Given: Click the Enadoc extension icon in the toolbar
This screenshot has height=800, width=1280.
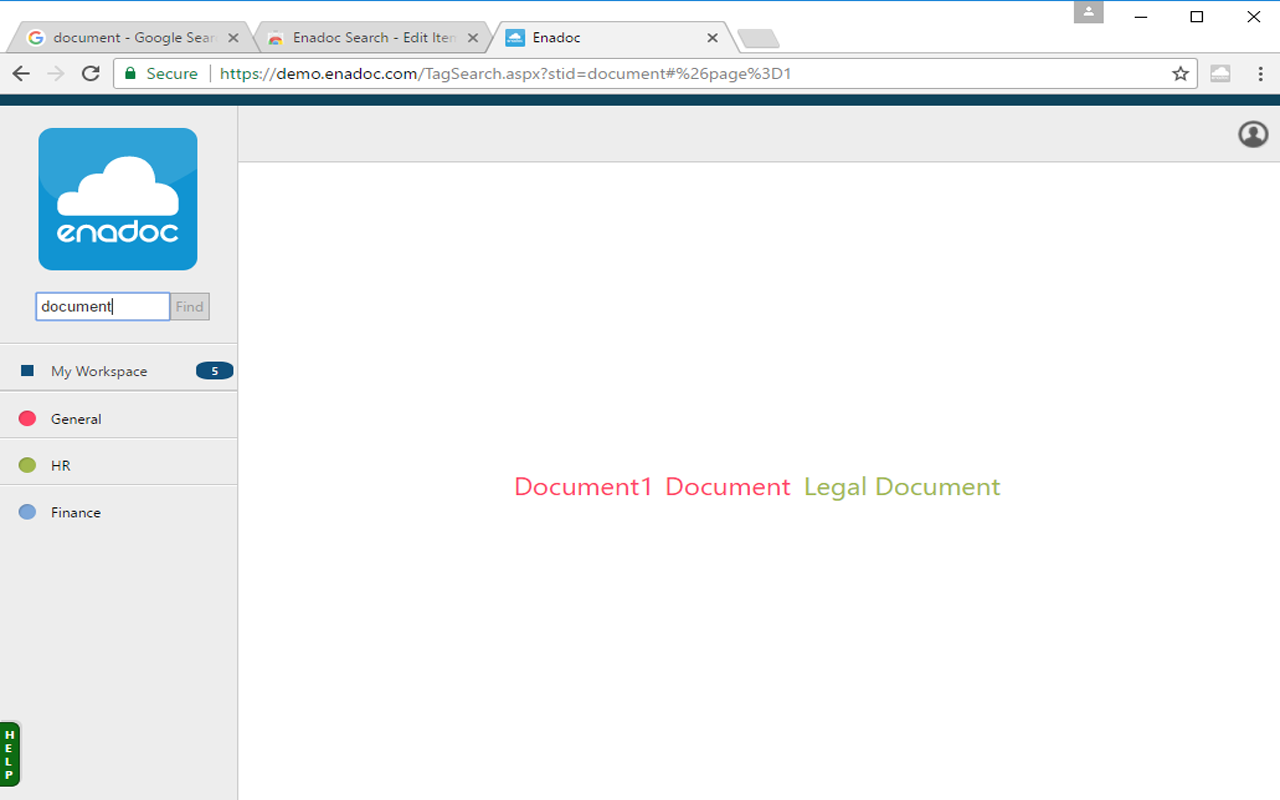Looking at the screenshot, I should tap(1220, 73).
